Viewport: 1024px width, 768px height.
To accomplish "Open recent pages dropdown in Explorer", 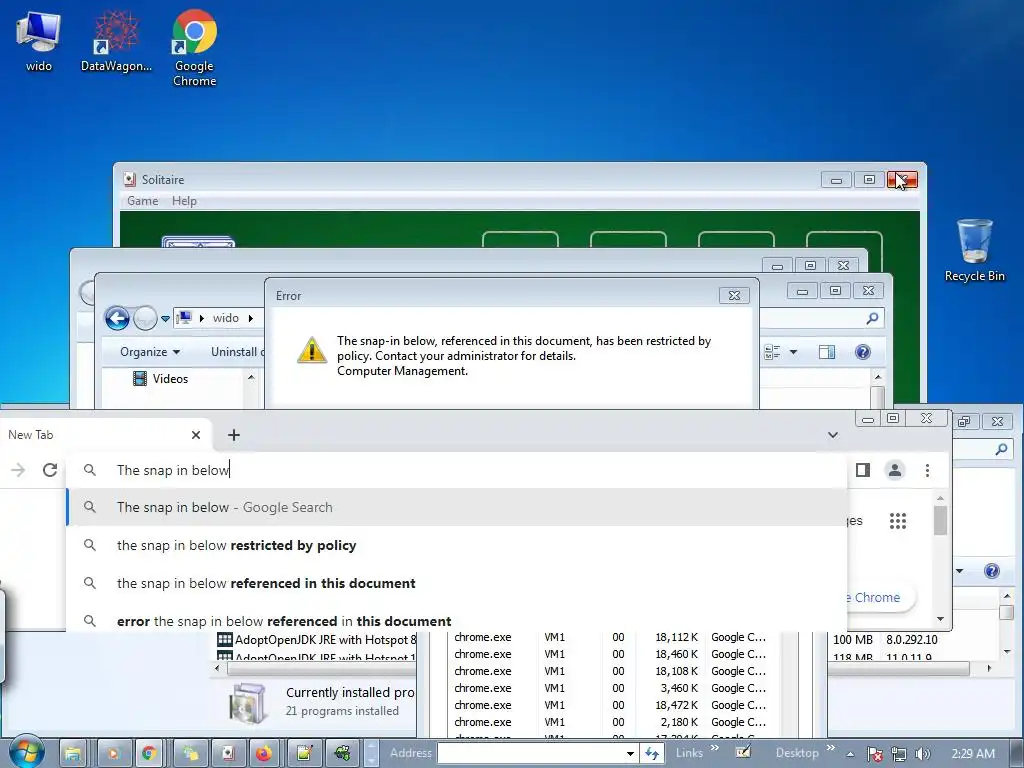I will 165,319.
